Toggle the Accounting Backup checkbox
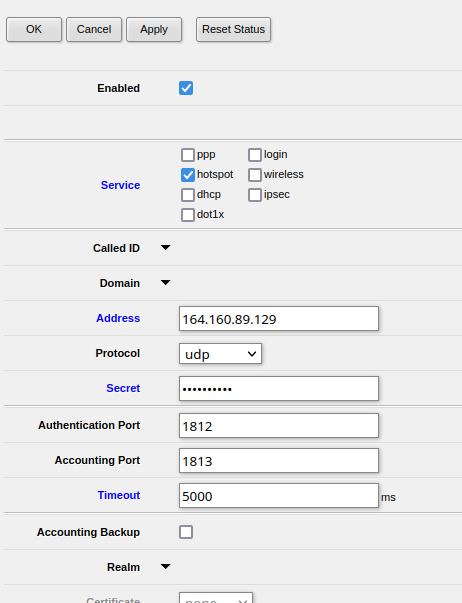 (x=186, y=532)
